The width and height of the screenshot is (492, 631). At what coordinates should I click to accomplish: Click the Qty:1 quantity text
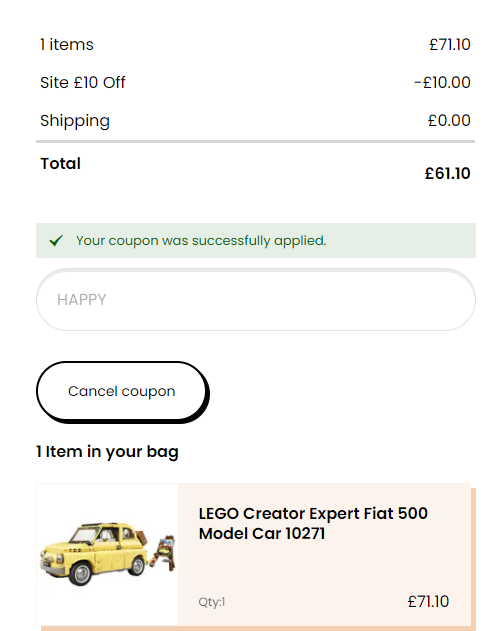(212, 602)
